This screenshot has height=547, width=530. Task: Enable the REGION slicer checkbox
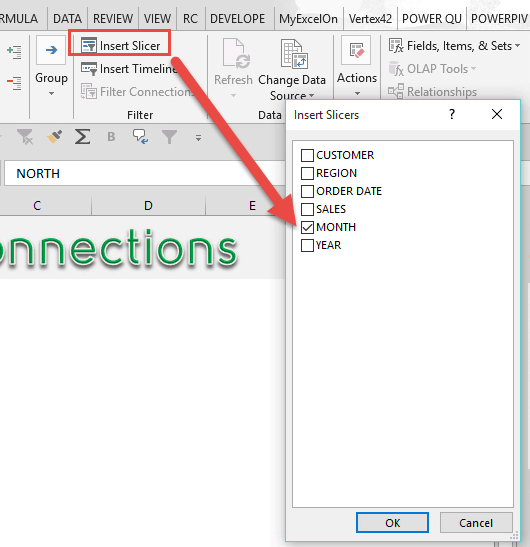click(x=307, y=173)
